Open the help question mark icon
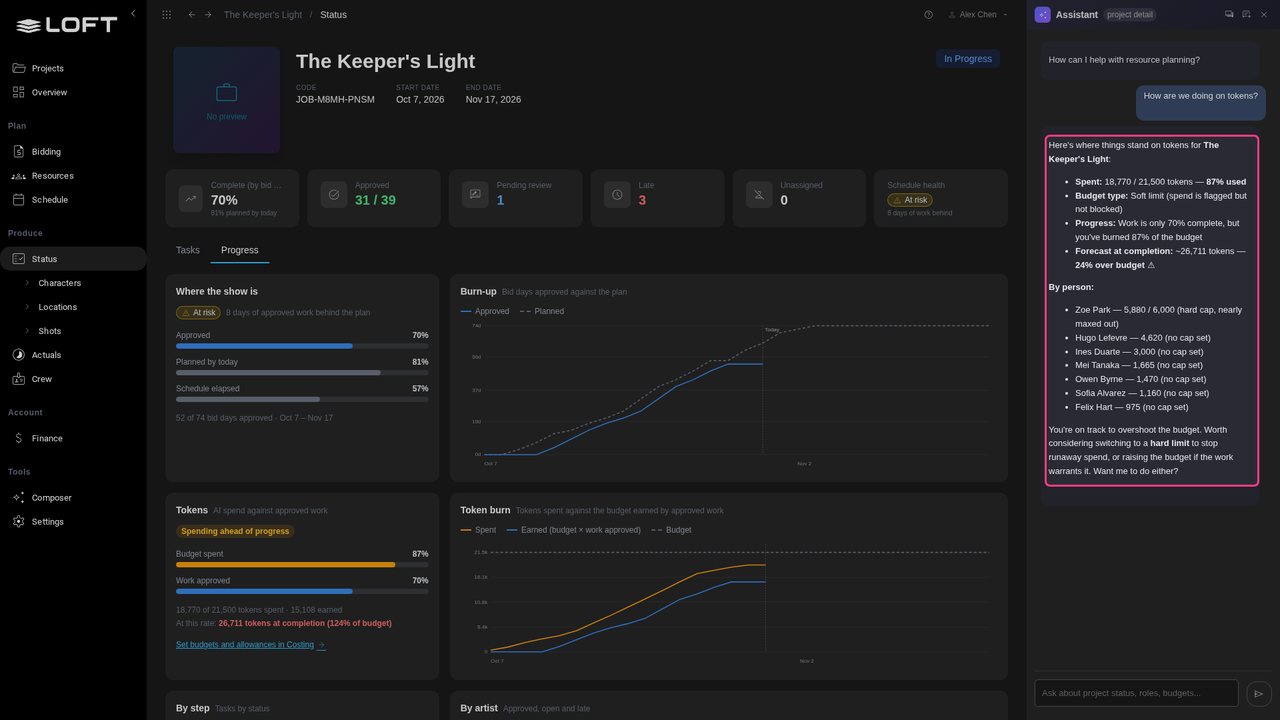Screen dimensions: 1280x720 (929, 15)
